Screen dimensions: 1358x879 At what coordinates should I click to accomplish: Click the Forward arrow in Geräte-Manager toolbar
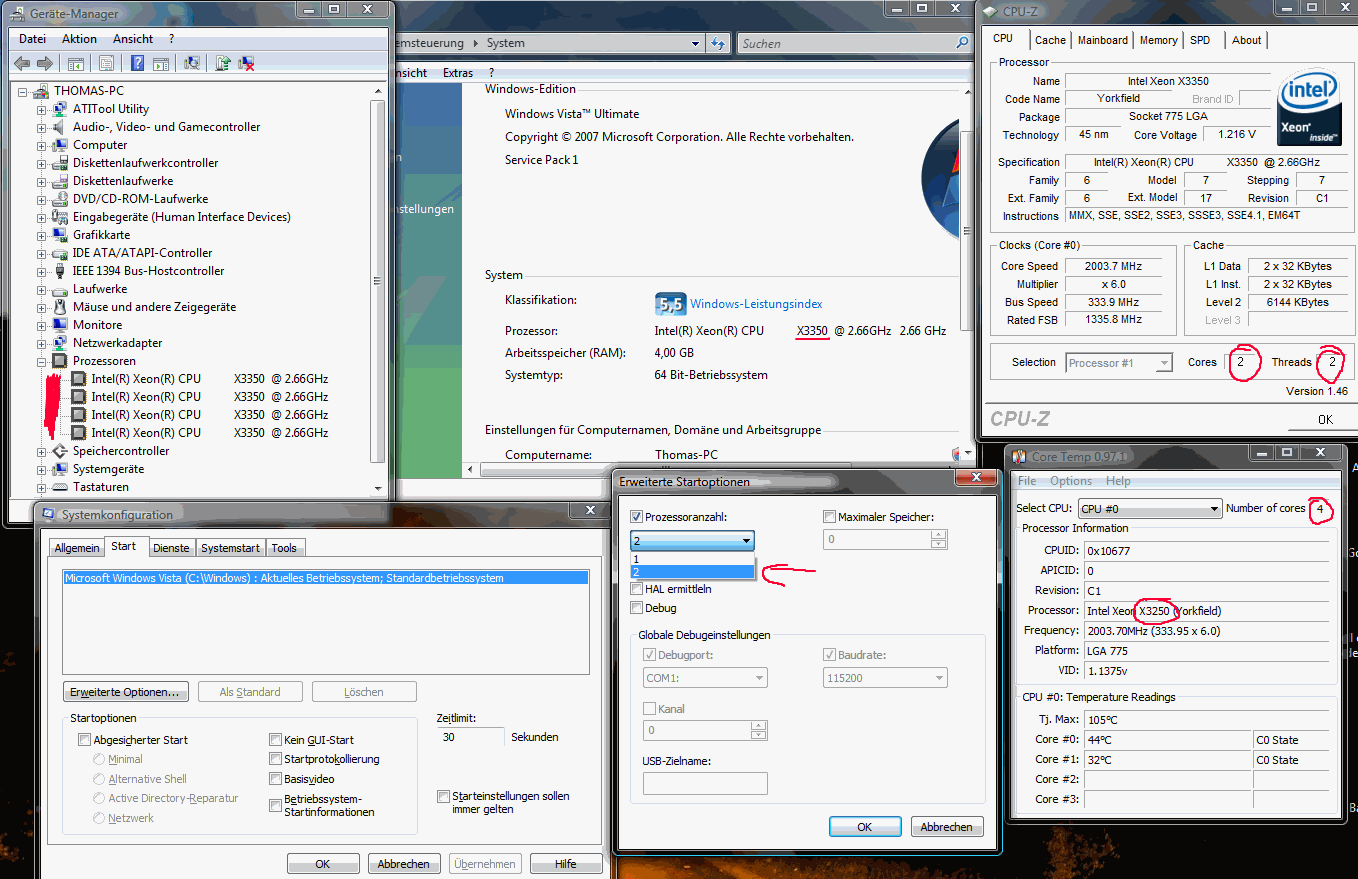(x=44, y=63)
